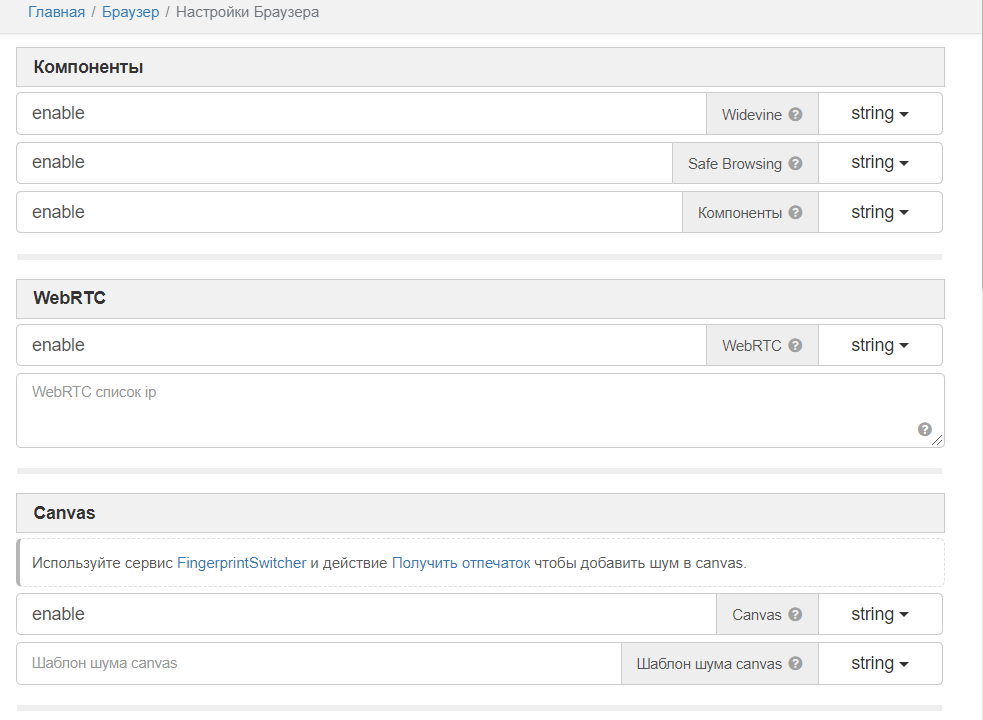Image resolution: width=983 pixels, height=720 pixels.
Task: Click the Canvas help question icon
Action: pyautogui.click(x=796, y=614)
